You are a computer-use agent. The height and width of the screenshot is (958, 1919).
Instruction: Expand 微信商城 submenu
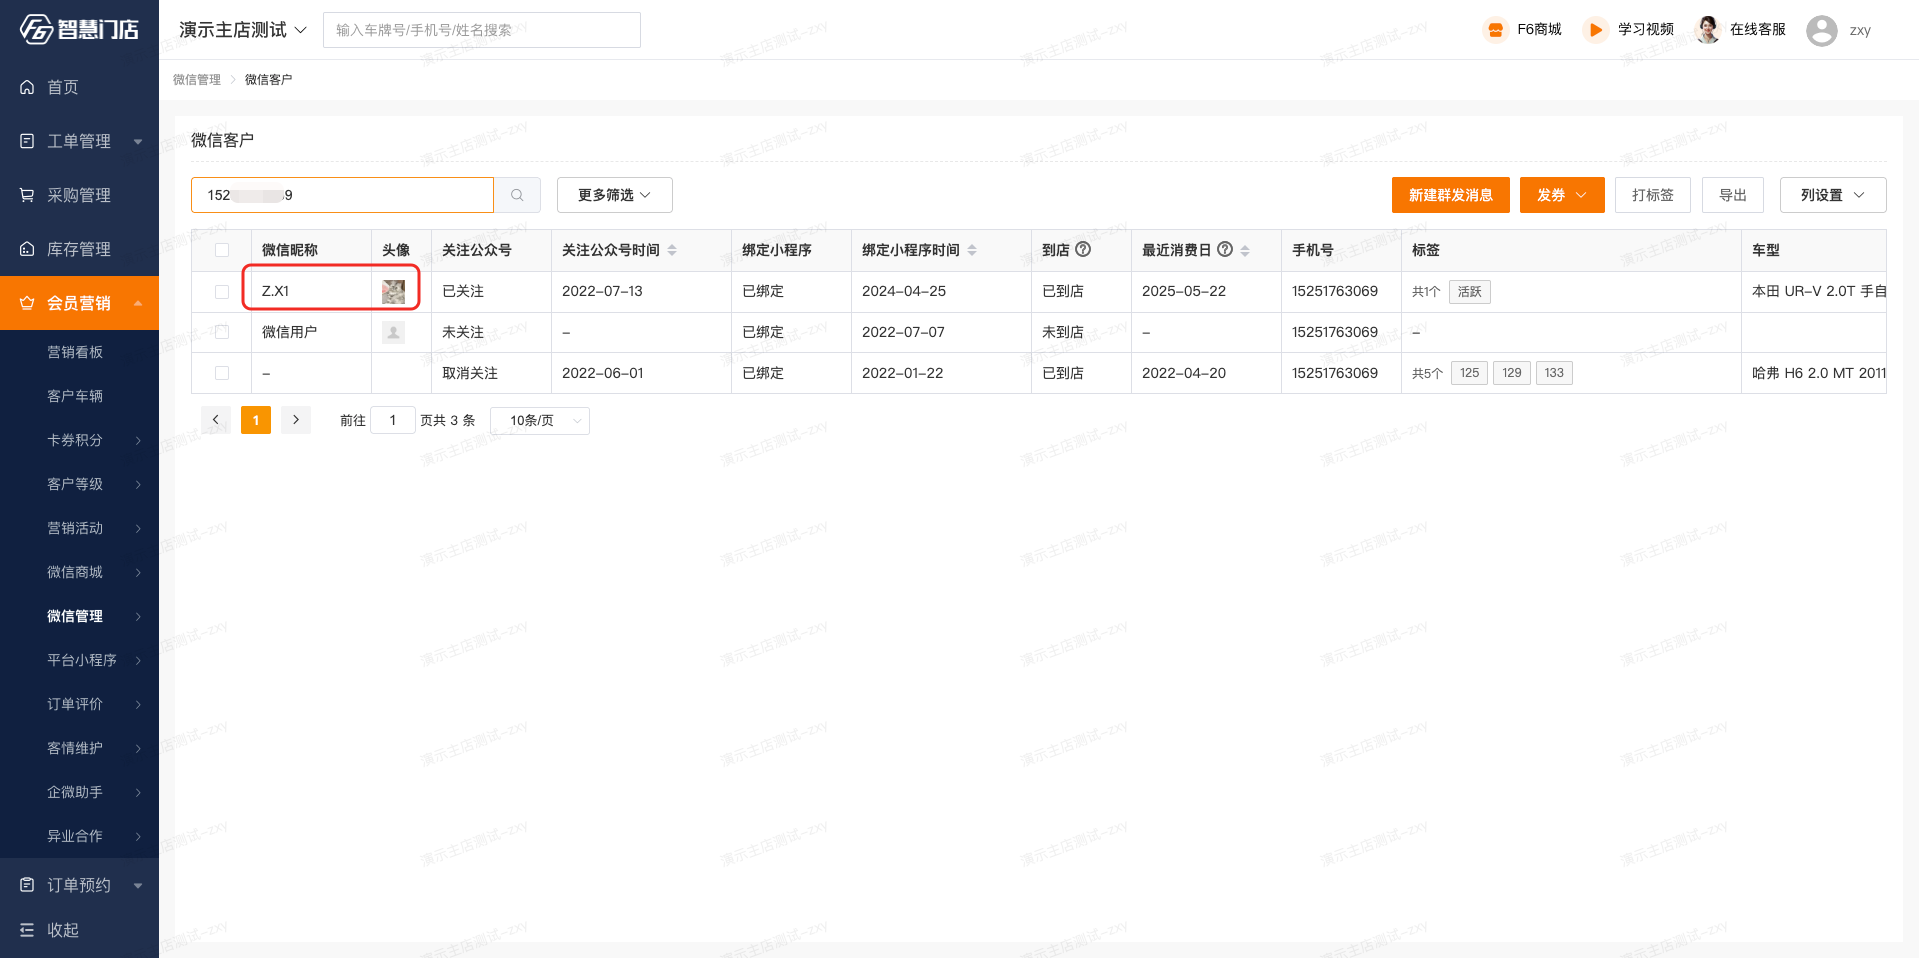(138, 572)
